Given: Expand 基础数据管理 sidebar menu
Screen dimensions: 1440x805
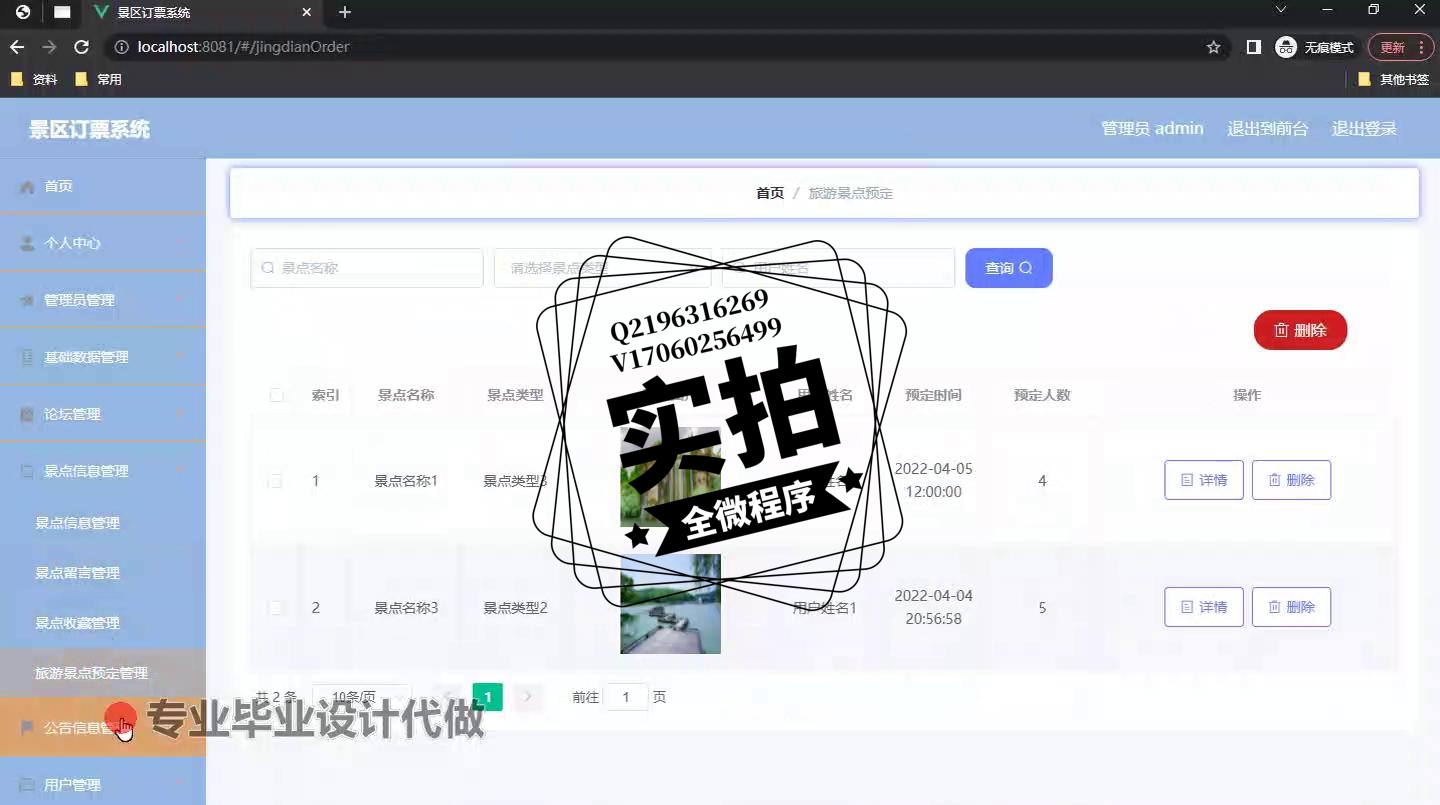Looking at the screenshot, I should 103,357.
